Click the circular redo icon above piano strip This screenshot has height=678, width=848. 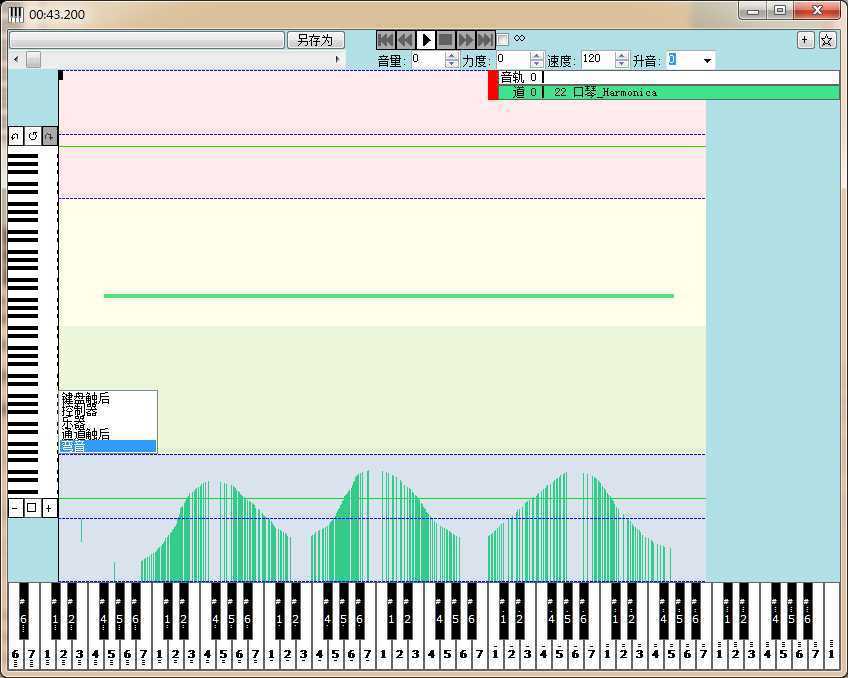(x=32, y=136)
